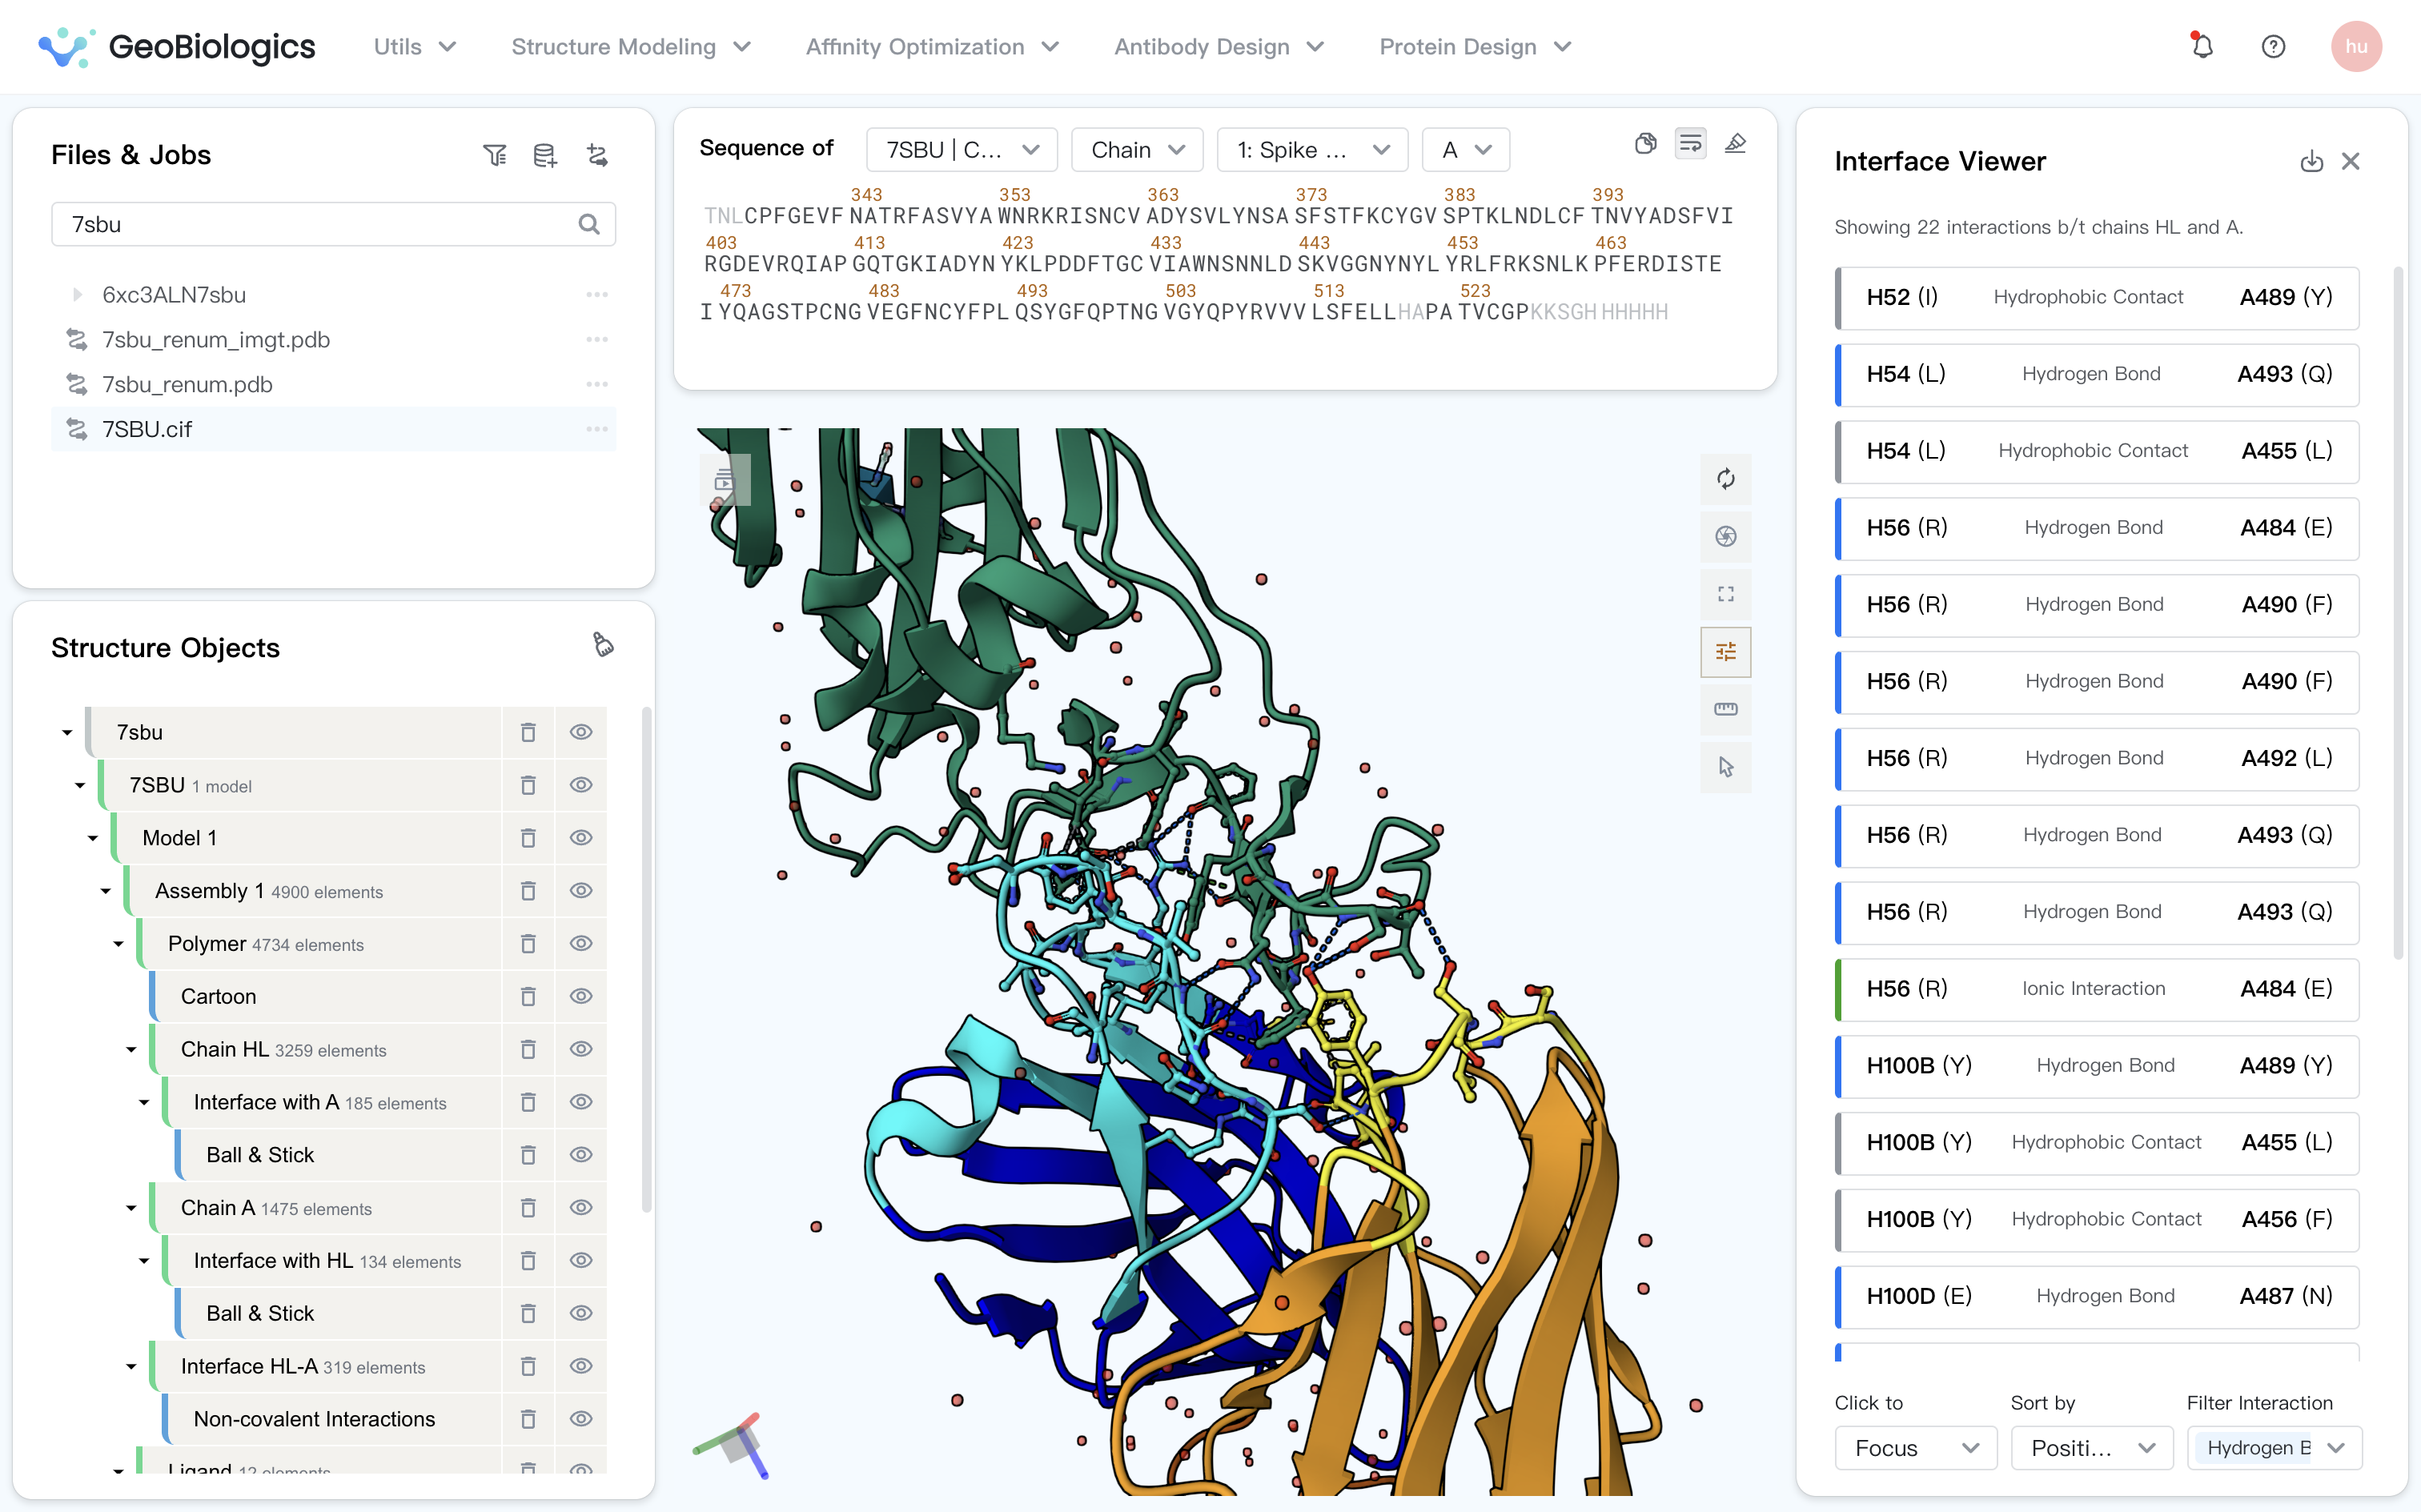Viewport: 2421px width, 1512px height.
Task: Download the Interface Viewer data
Action: [x=2311, y=161]
